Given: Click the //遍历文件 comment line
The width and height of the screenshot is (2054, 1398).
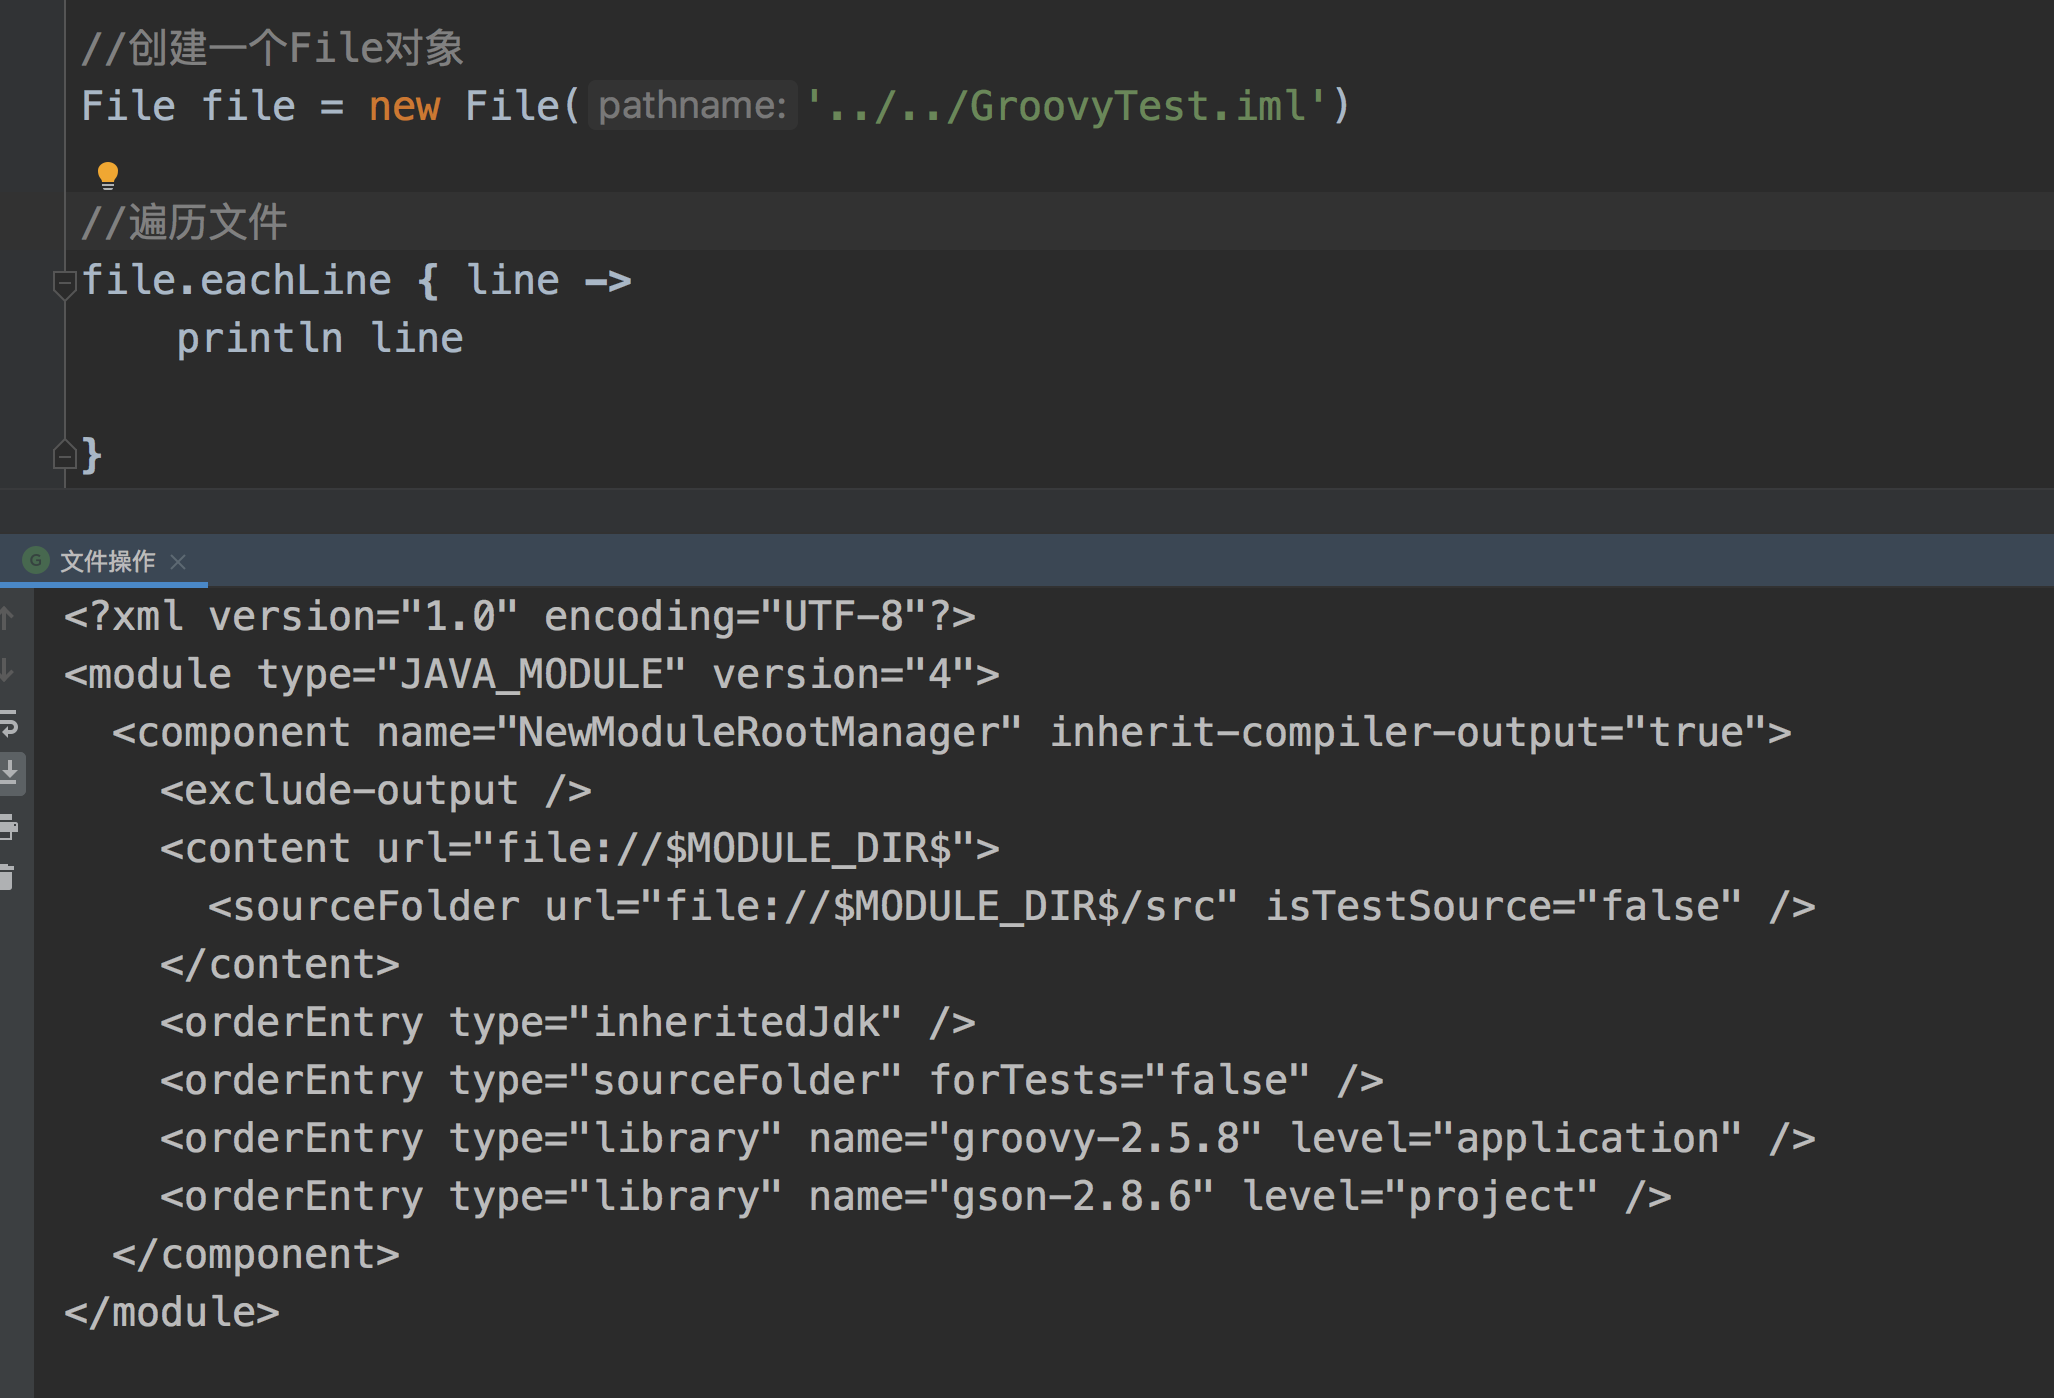Looking at the screenshot, I should coord(185,222).
